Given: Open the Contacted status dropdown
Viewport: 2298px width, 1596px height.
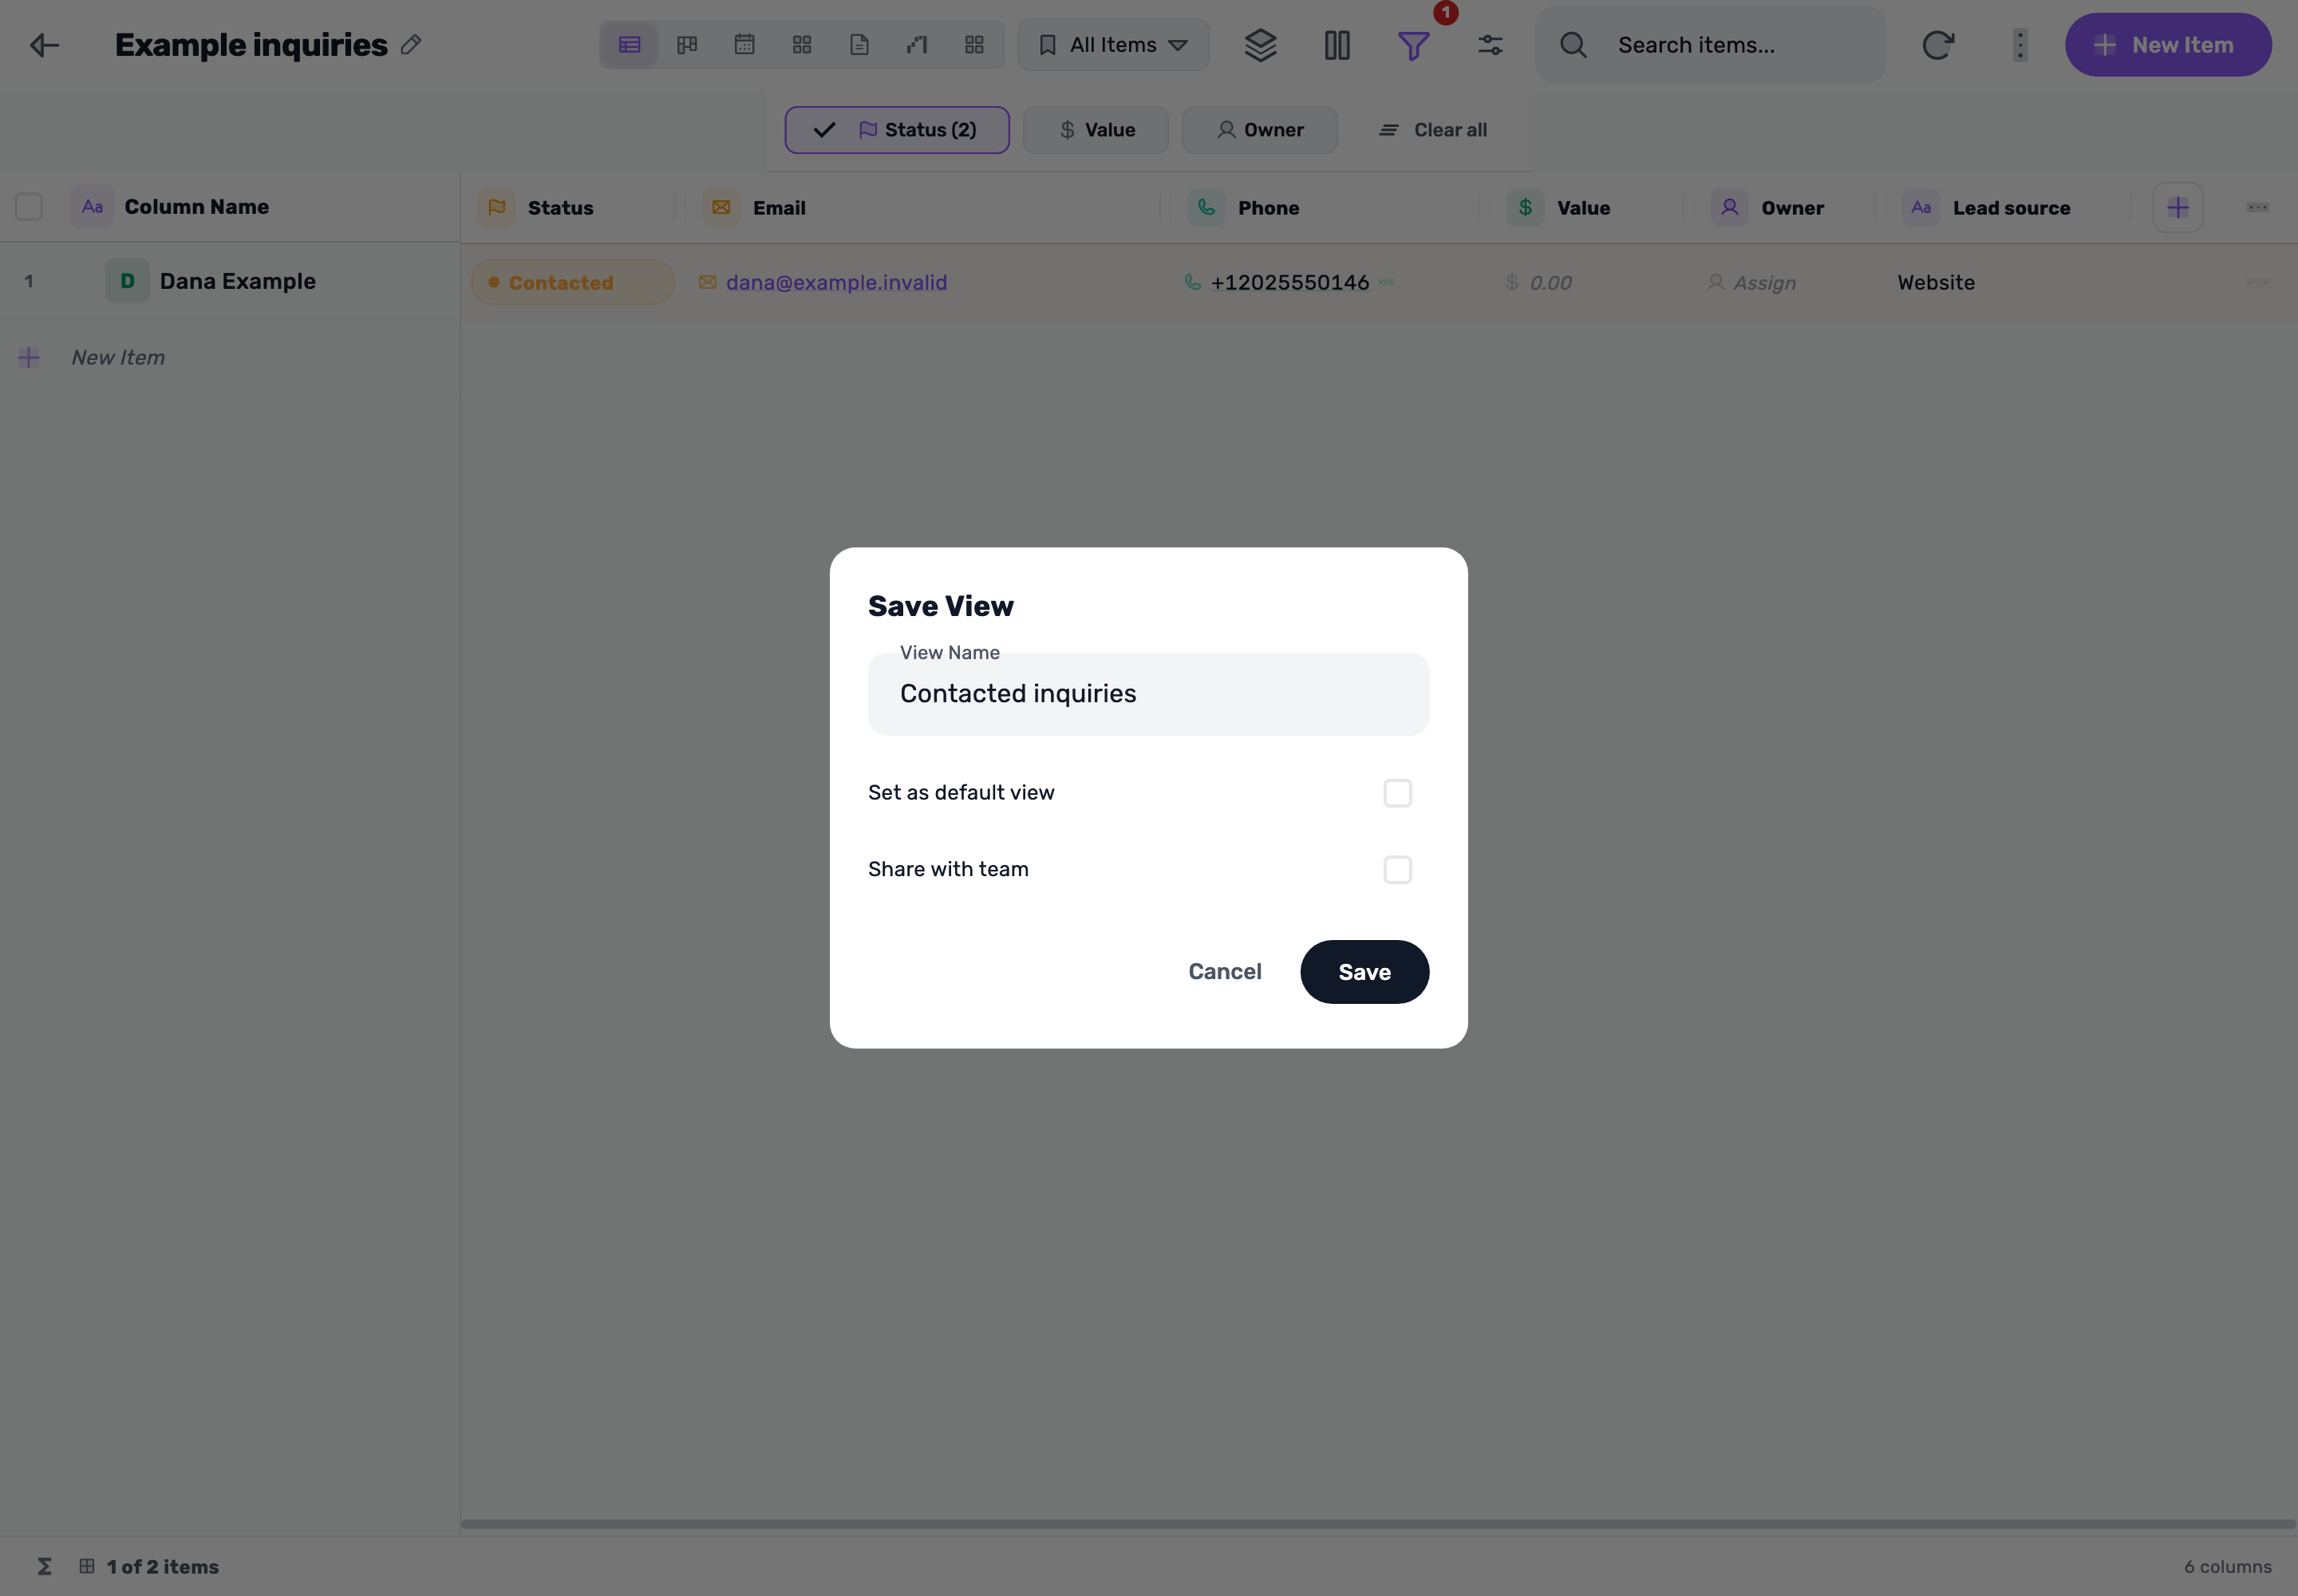Looking at the screenshot, I should coord(573,283).
